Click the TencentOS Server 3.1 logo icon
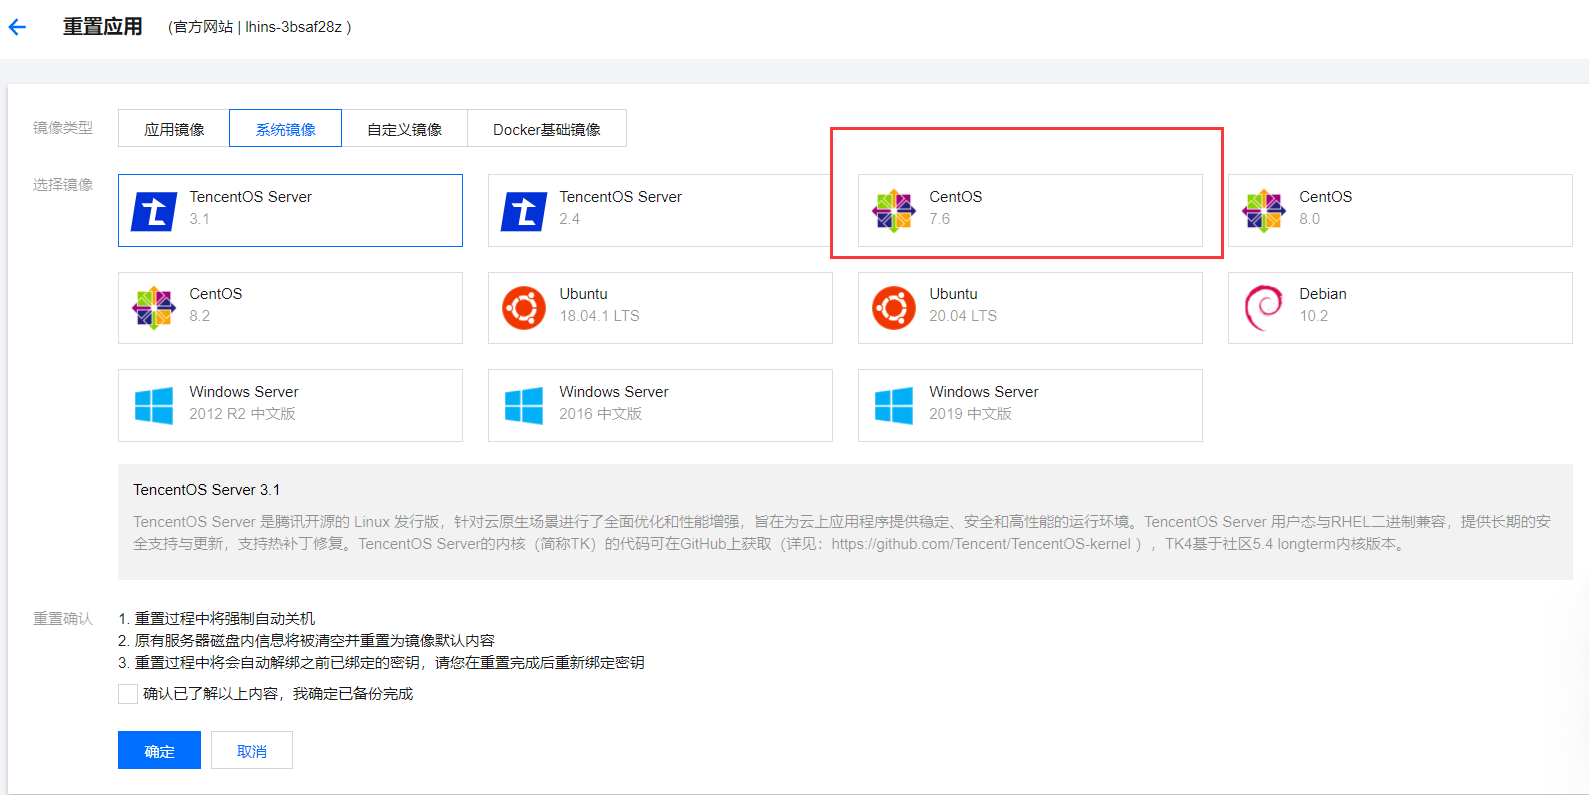This screenshot has height=795, width=1589. [154, 211]
